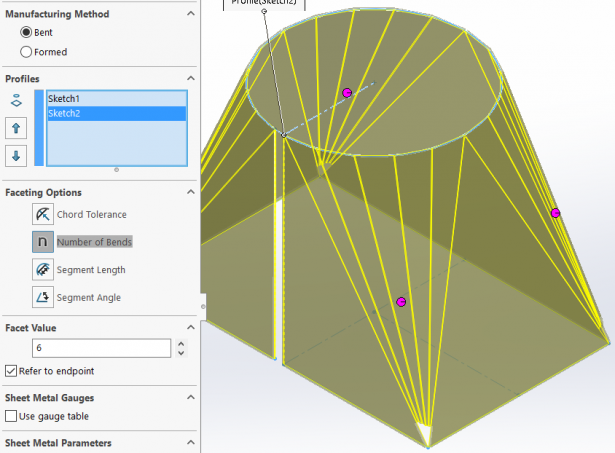Click the Chord Tolerance label
Viewport: 615px width, 453px height.
[91, 215]
